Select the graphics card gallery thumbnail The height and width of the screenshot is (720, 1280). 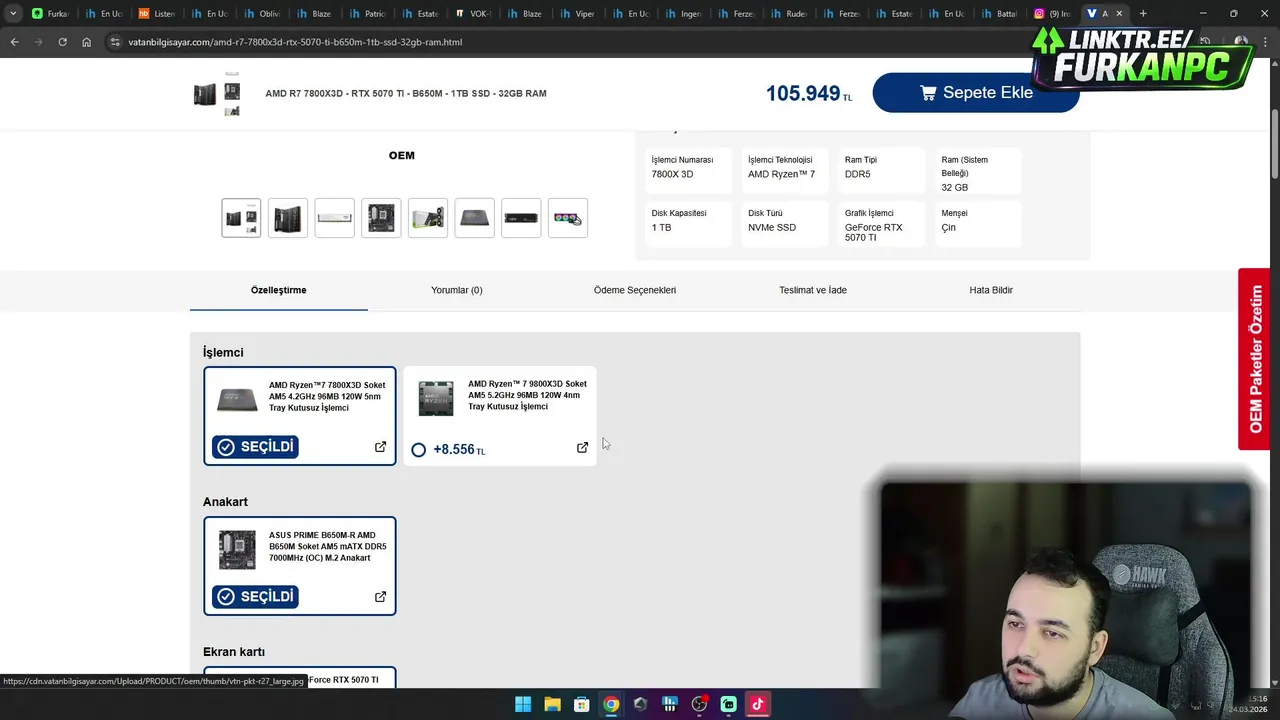tap(428, 218)
